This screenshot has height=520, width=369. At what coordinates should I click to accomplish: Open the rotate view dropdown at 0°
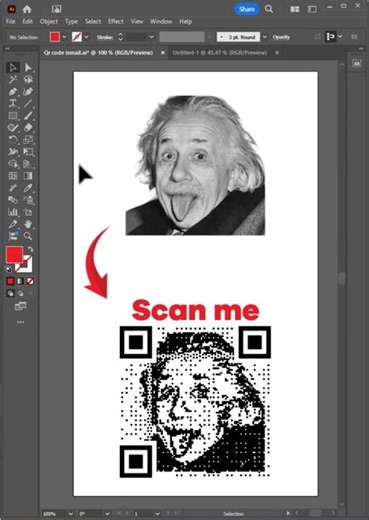pyautogui.click(x=107, y=514)
